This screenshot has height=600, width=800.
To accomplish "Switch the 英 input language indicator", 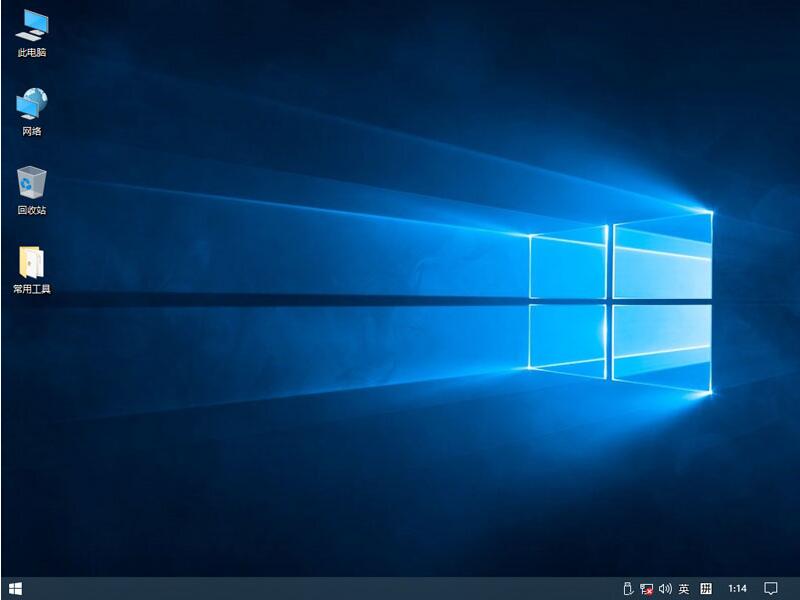I will [684, 589].
